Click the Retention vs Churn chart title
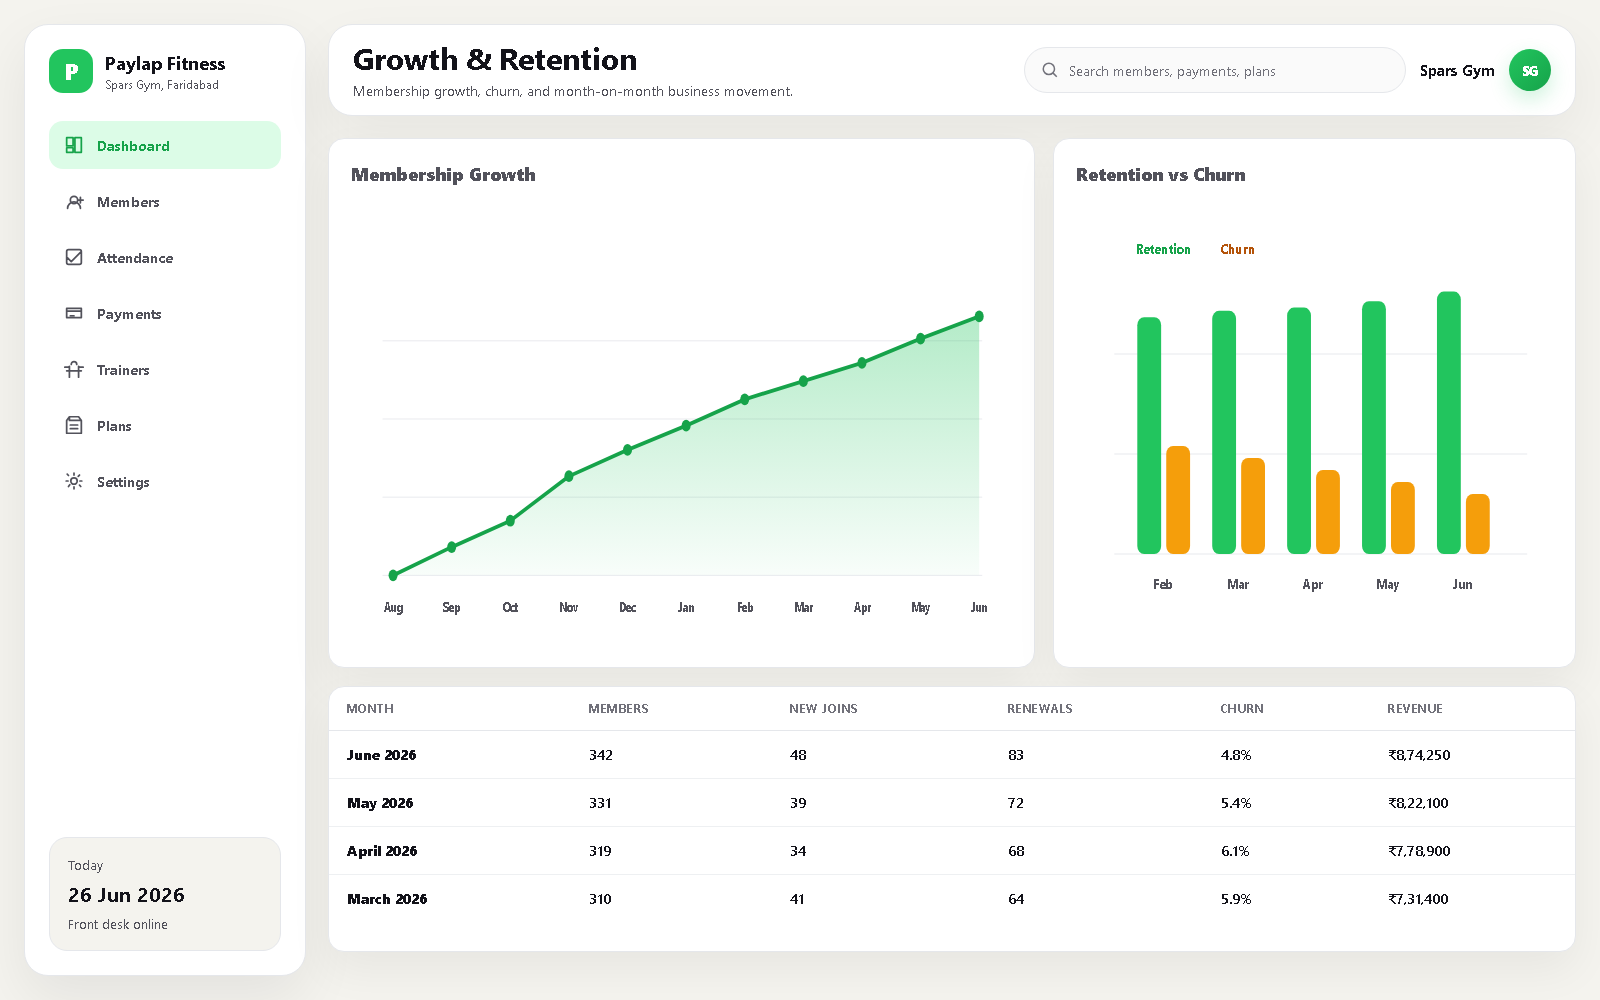The image size is (1600, 1000). [x=1160, y=174]
